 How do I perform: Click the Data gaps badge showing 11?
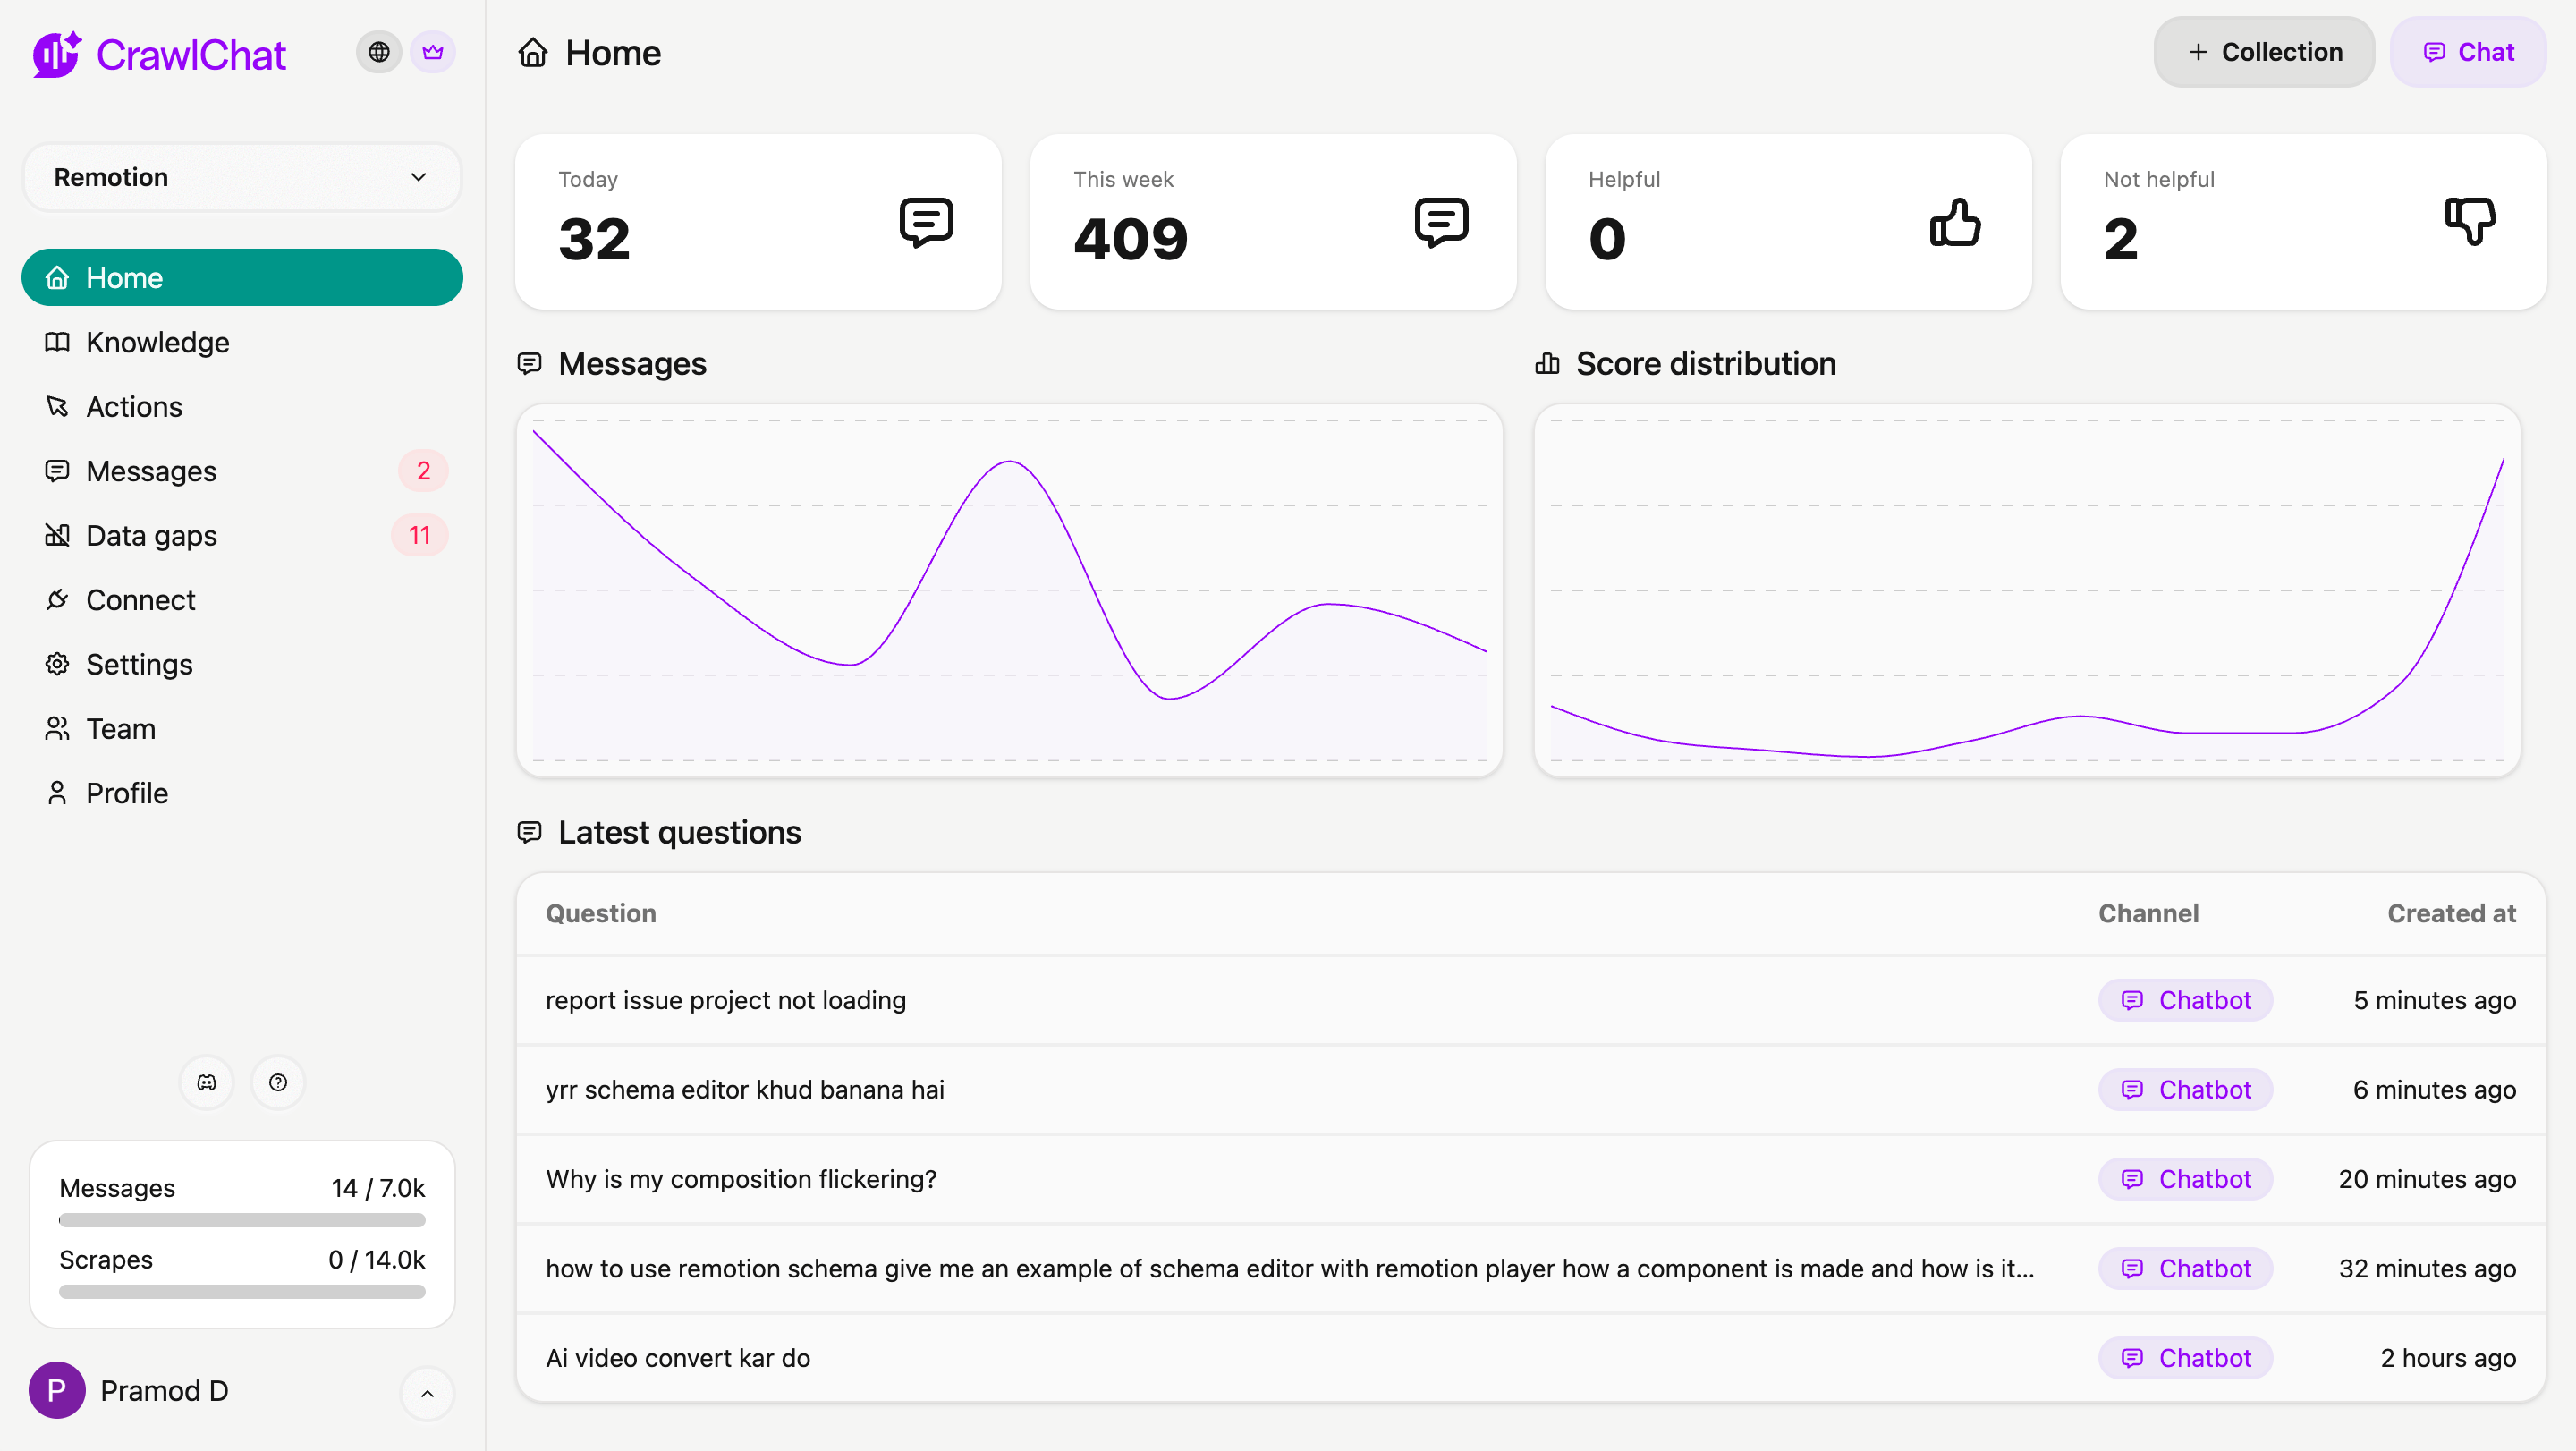pyautogui.click(x=420, y=535)
